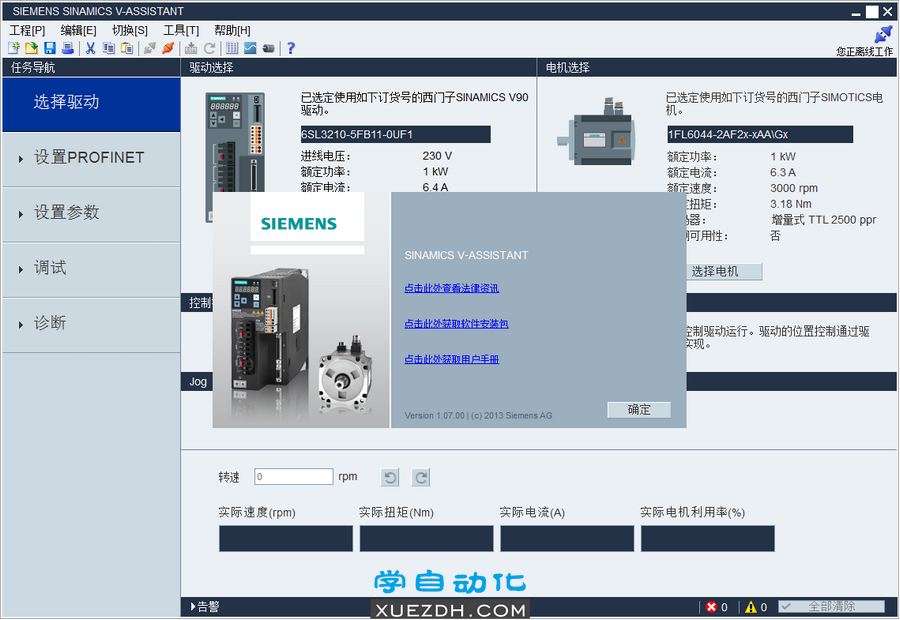Click the 3.18 Nm rated torque value
Screen dimensions: 900x620
791,204
